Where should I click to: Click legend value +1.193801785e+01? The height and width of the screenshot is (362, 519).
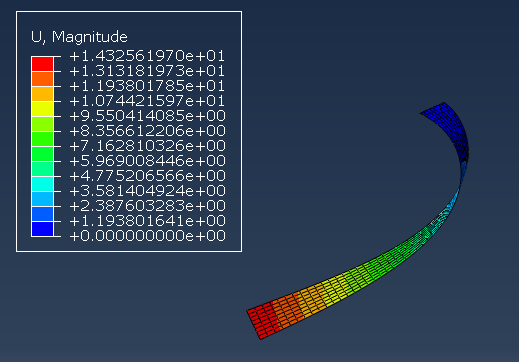[x=147, y=86]
